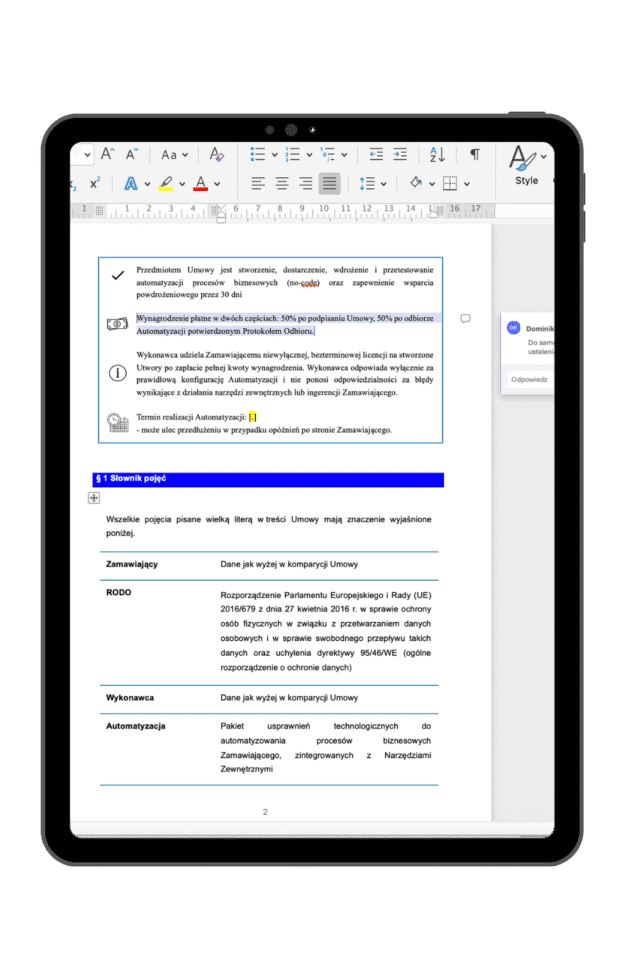This screenshot has width=626, height=978.
Task: Click the Decrease Indent icon
Action: (376, 154)
